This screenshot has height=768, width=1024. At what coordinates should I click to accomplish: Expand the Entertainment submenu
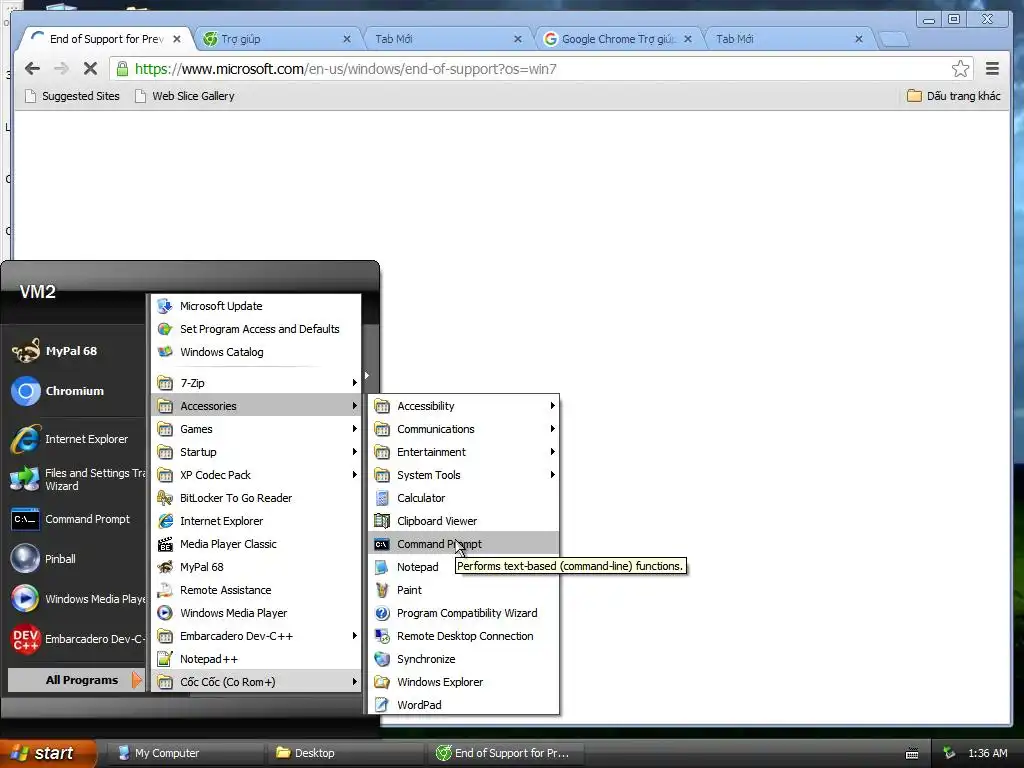464,452
